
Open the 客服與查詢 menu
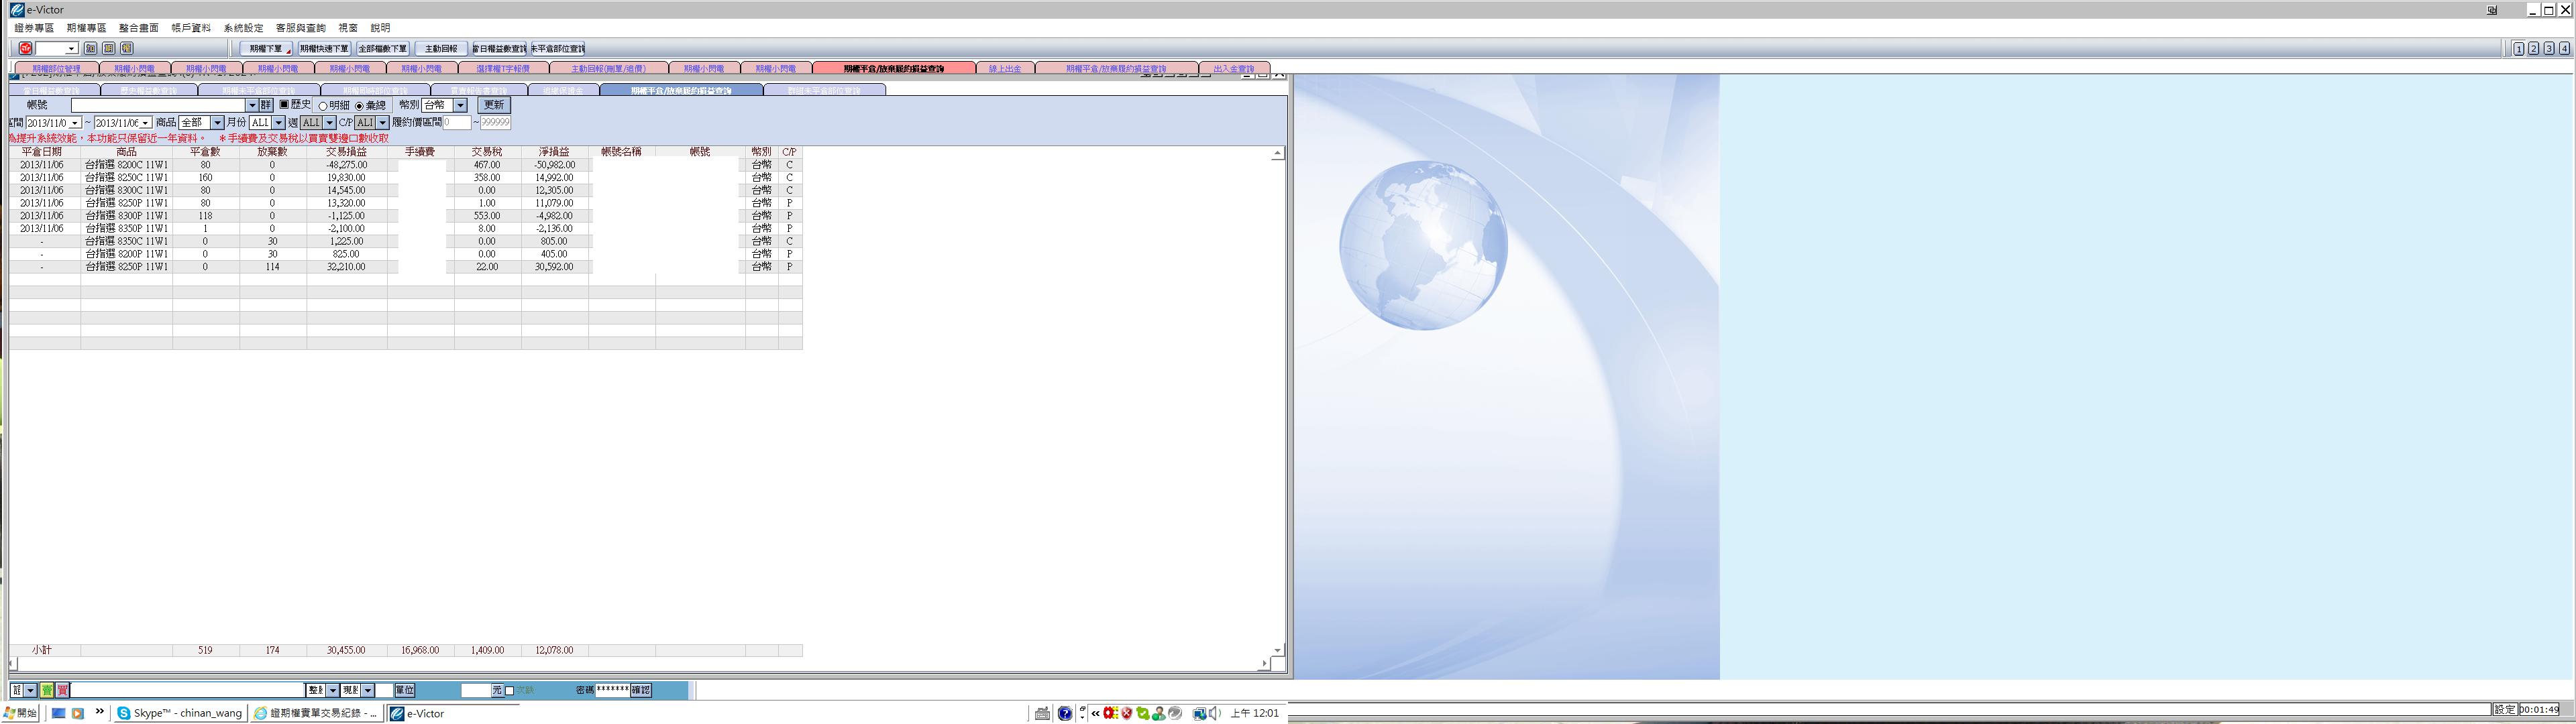(x=301, y=28)
